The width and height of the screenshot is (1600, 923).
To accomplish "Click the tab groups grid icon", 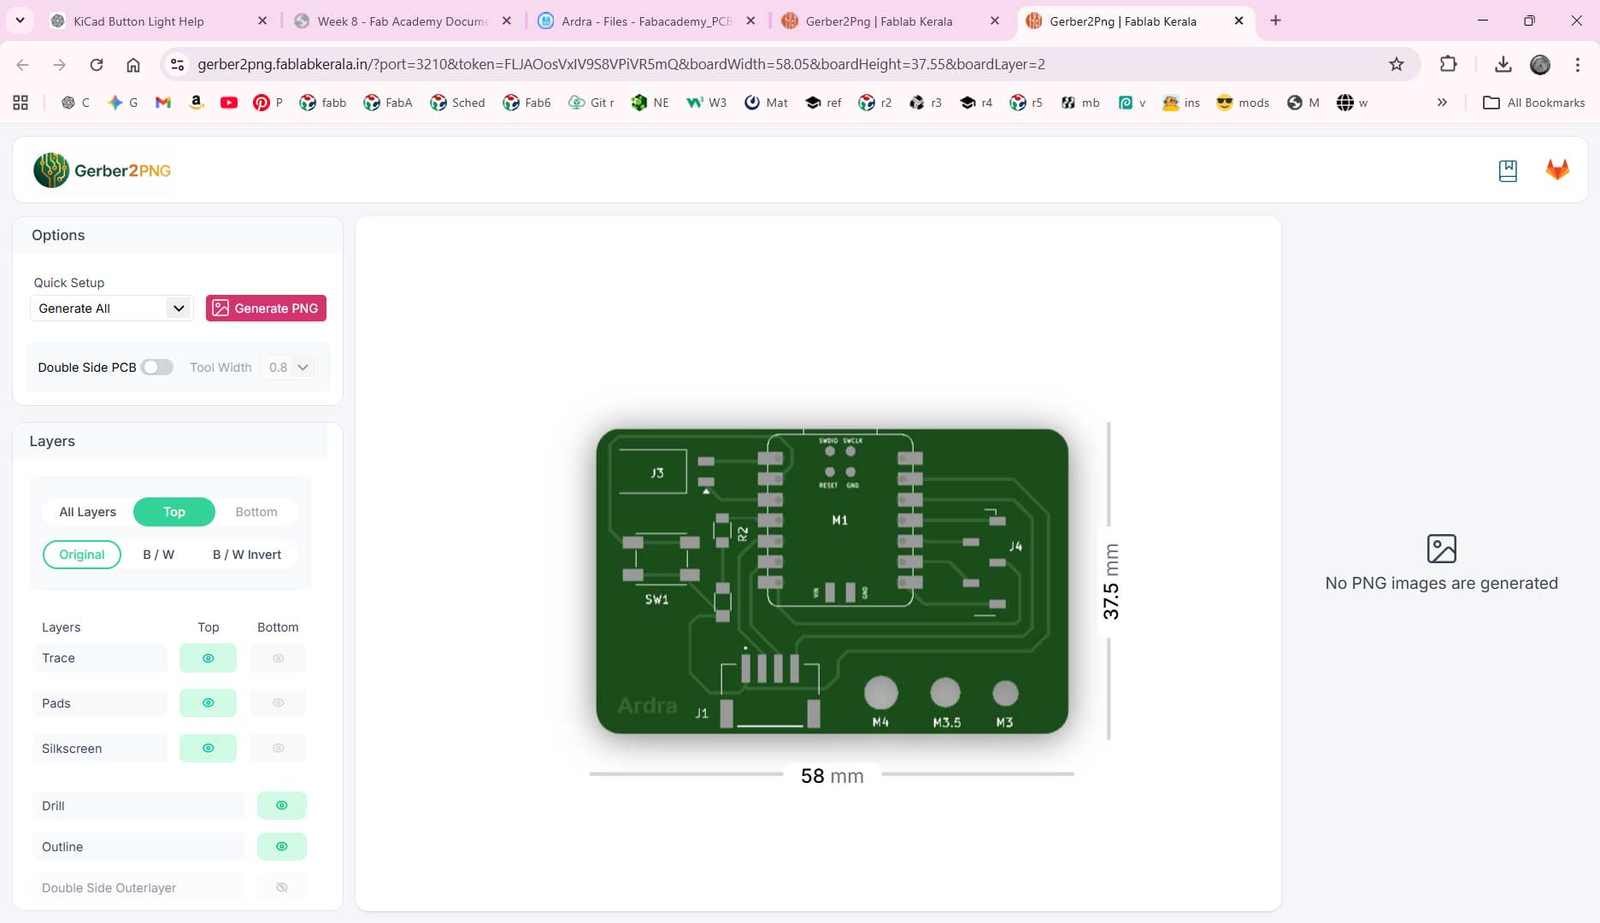I will coord(21,102).
